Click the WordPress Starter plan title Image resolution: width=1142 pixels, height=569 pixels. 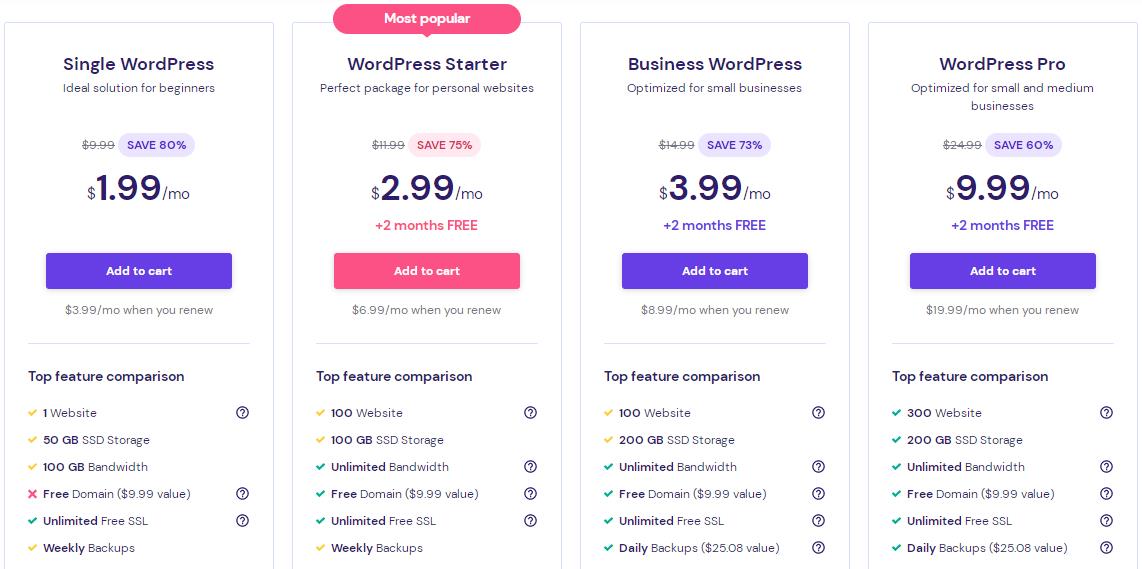(427, 64)
